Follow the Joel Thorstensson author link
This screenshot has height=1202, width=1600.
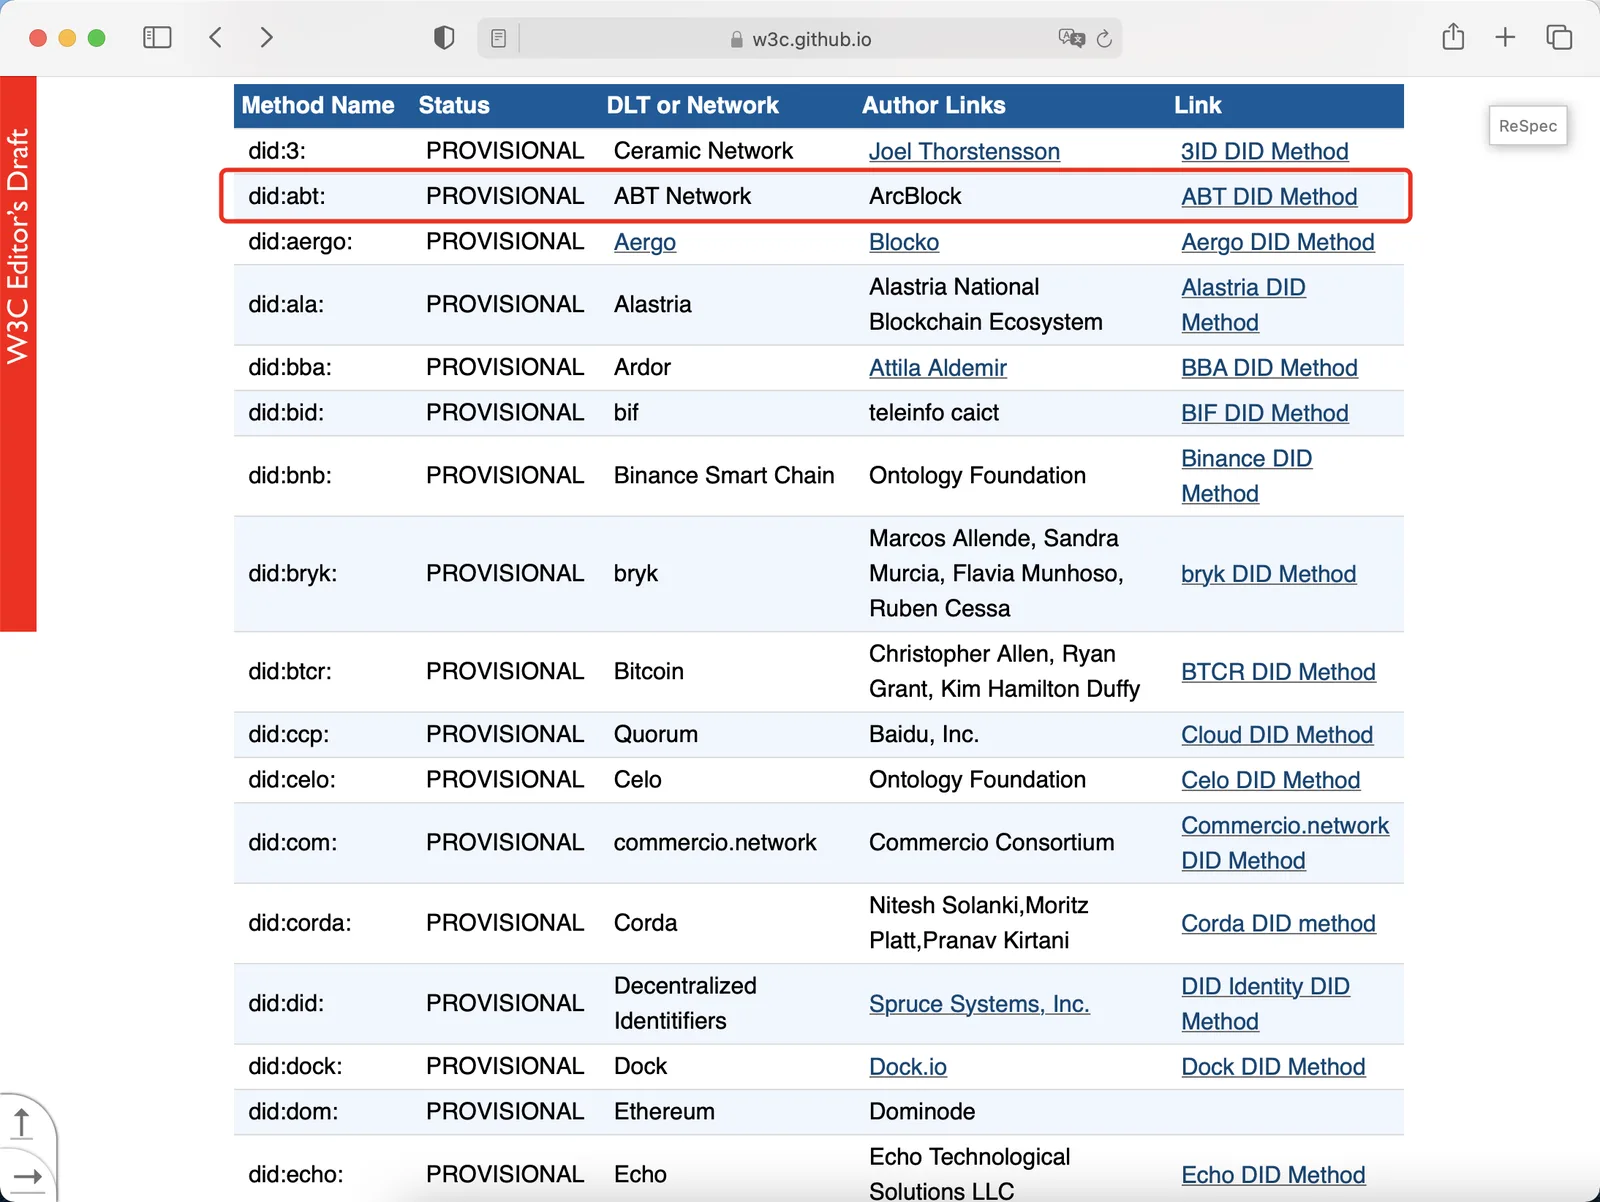964,152
